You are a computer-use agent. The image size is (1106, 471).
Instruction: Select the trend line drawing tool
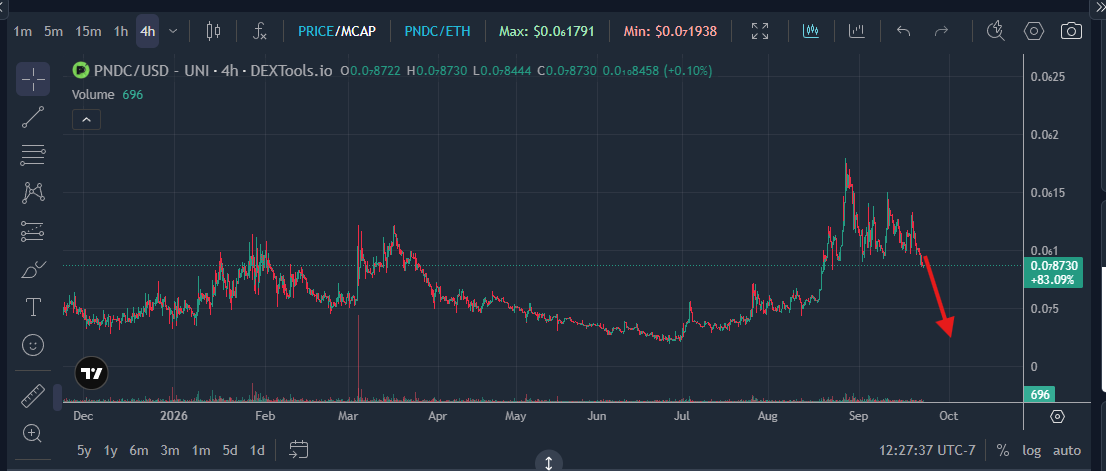33,117
